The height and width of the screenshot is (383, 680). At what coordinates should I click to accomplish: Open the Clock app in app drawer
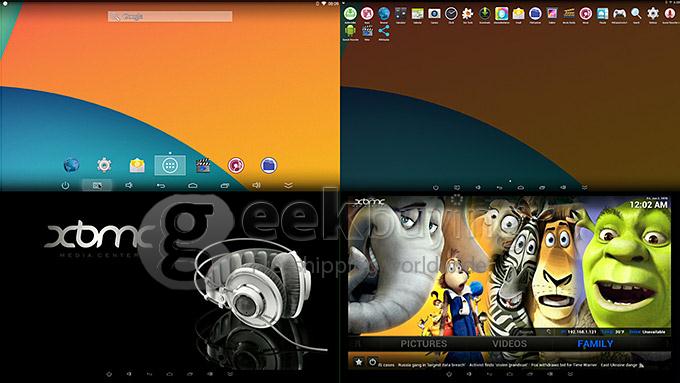tap(451, 14)
